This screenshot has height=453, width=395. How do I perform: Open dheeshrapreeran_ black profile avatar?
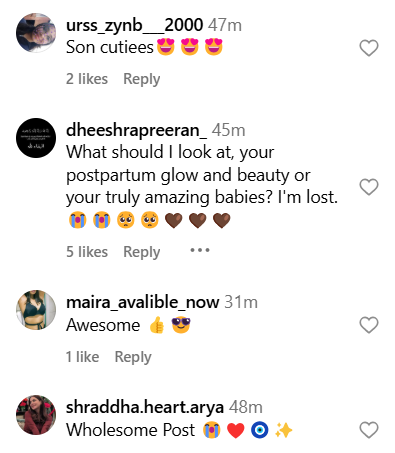[36, 138]
